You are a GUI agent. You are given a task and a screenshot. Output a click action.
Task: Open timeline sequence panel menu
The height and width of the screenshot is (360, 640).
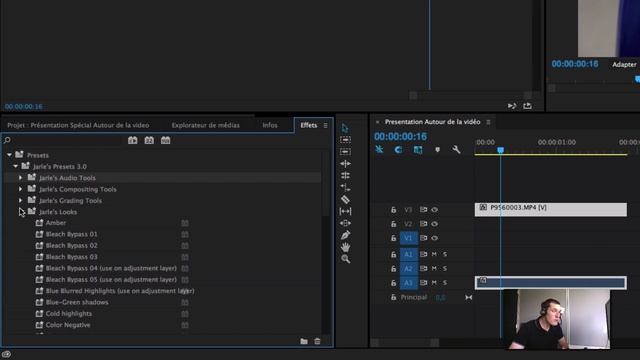pos(488,122)
